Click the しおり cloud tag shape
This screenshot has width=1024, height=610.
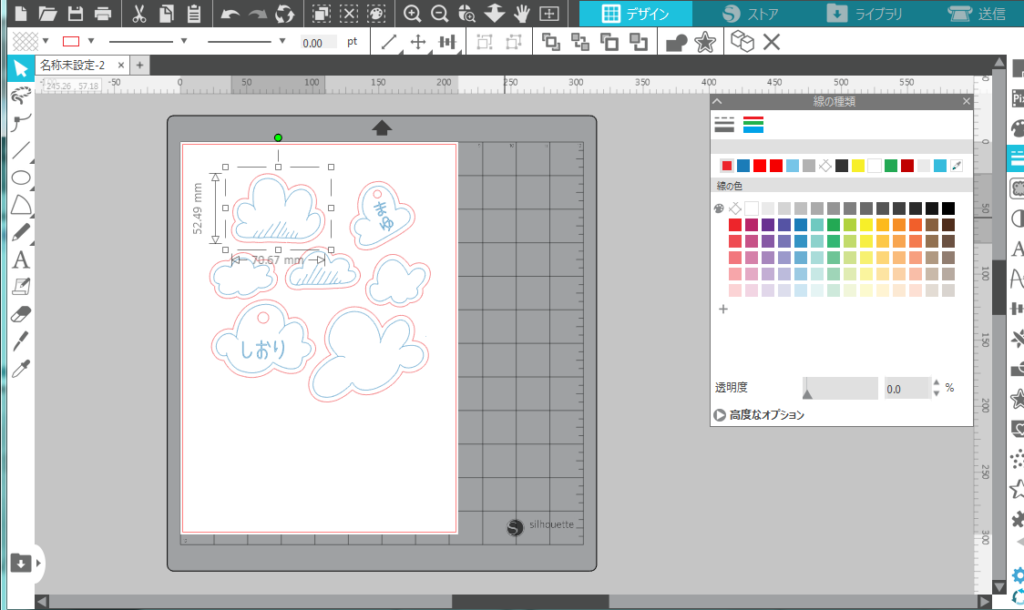[262, 338]
